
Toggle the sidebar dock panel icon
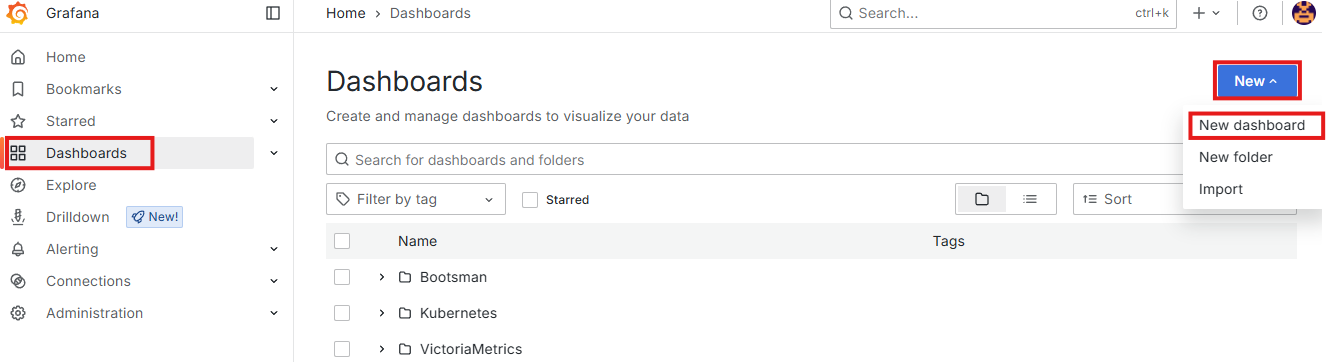pos(273,13)
